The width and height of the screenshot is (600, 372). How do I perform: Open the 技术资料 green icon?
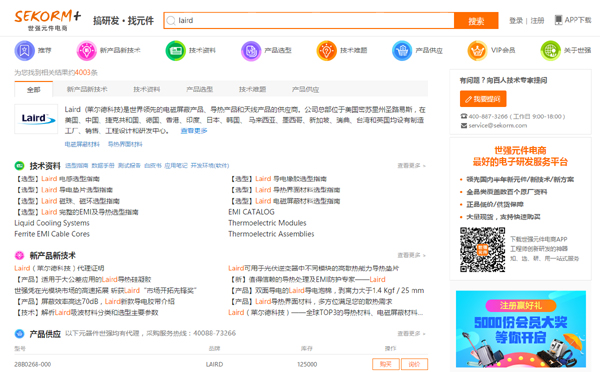pos(175,51)
